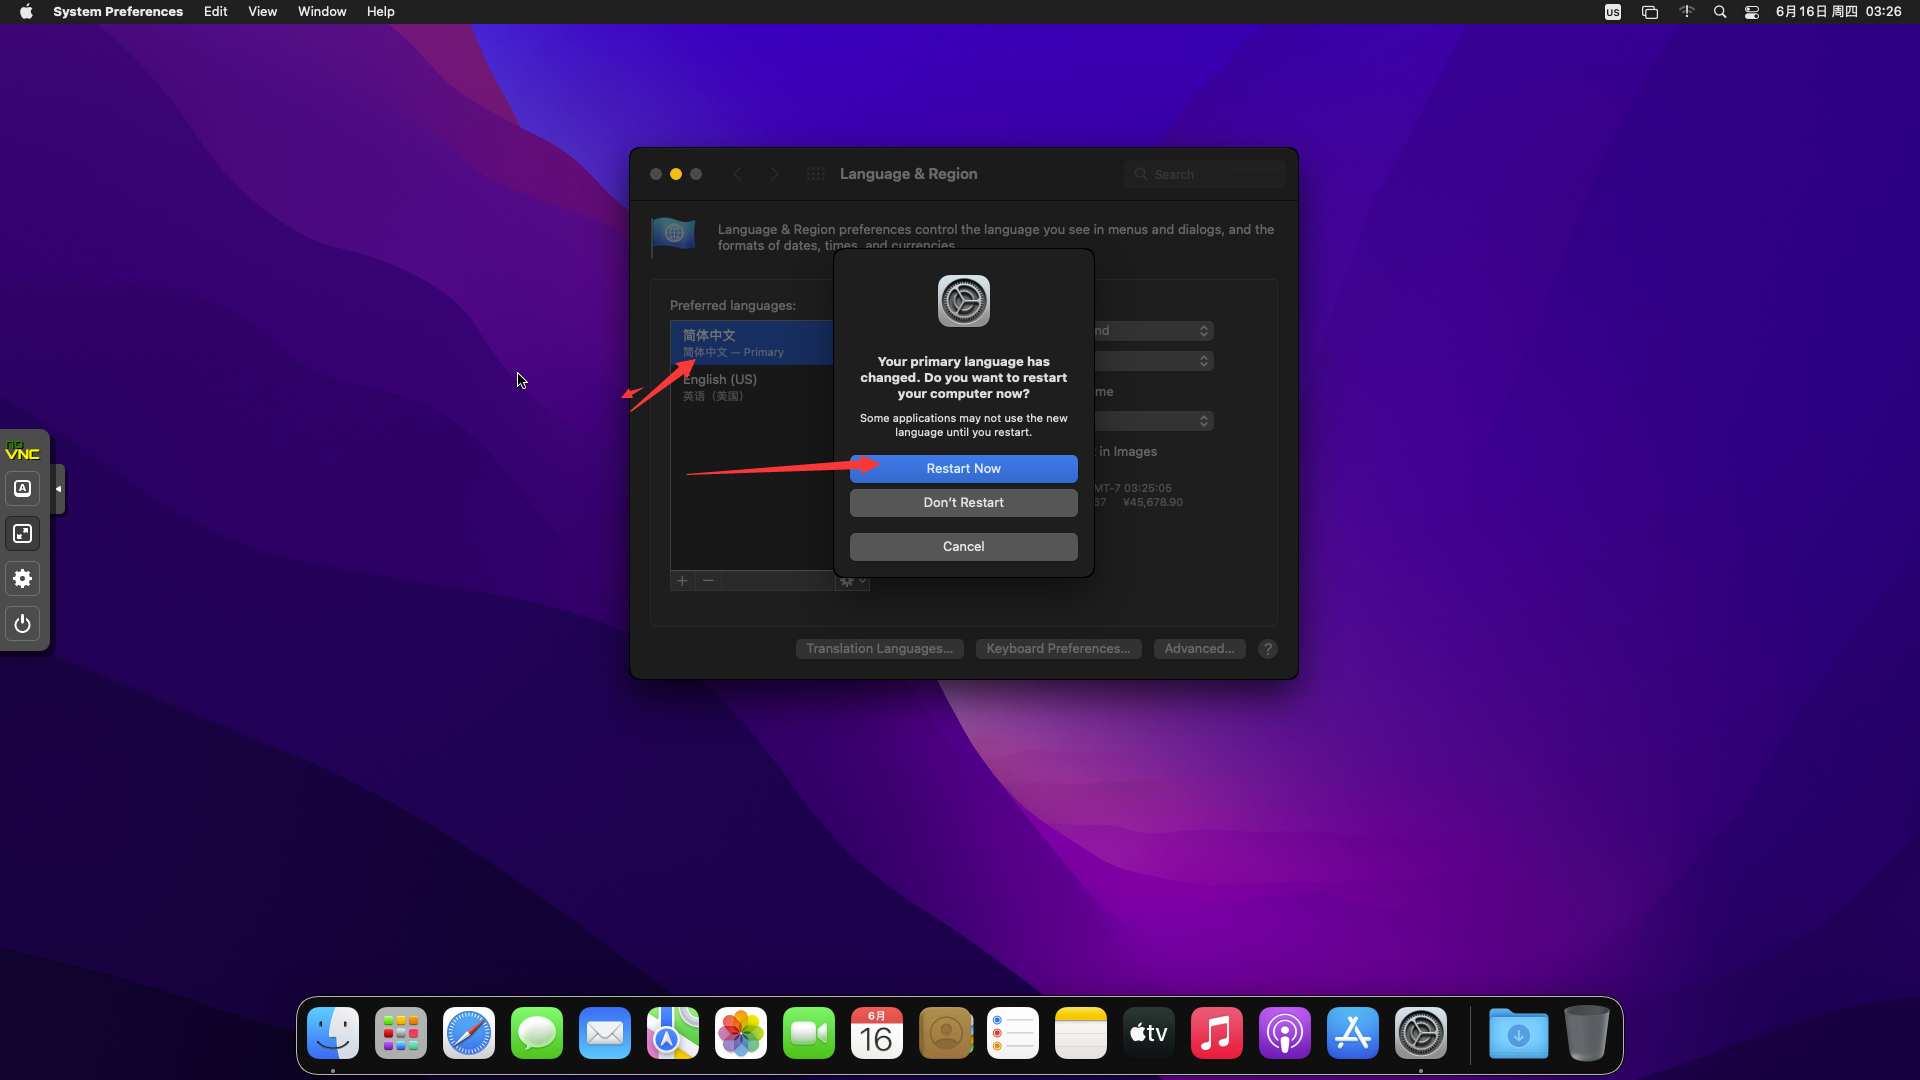Open Control Center in menu bar
Screen dimensions: 1920x1080
coord(1752,12)
